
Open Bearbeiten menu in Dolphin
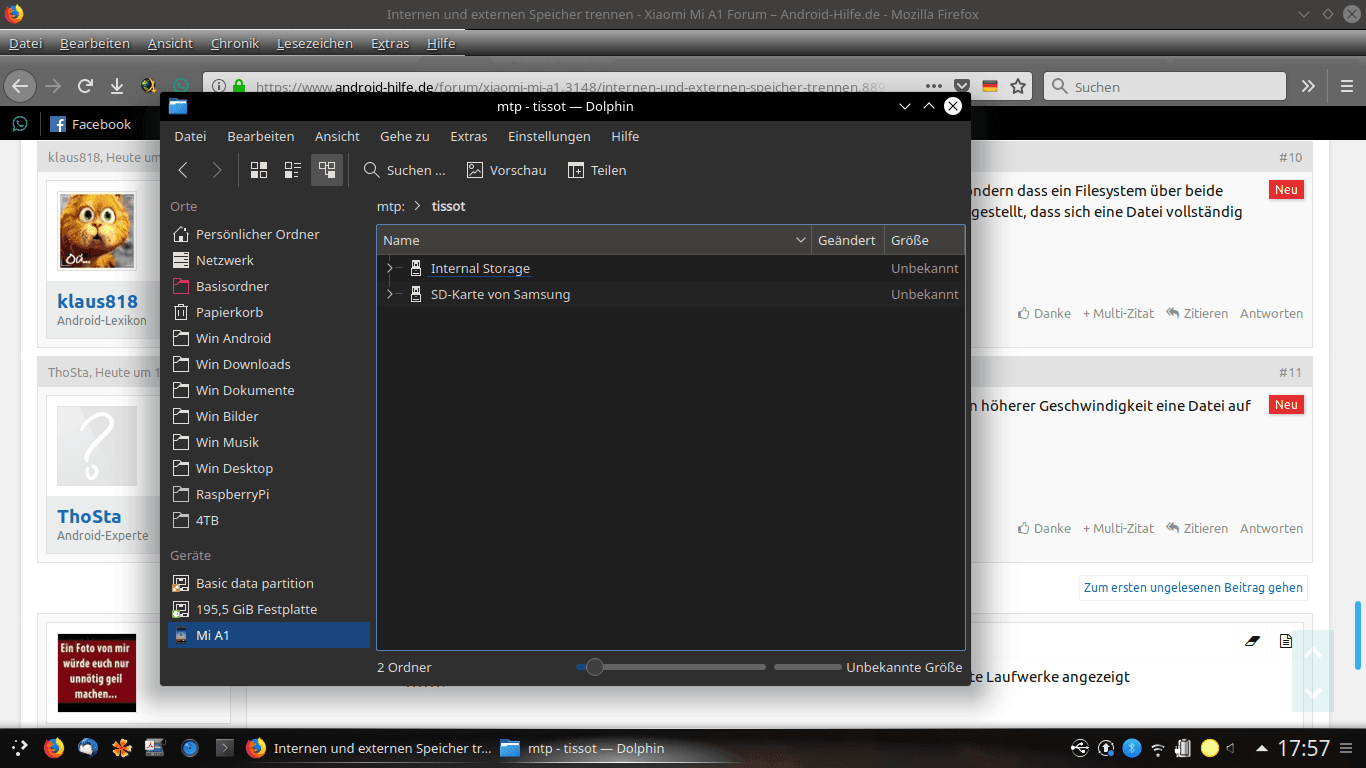tap(260, 136)
